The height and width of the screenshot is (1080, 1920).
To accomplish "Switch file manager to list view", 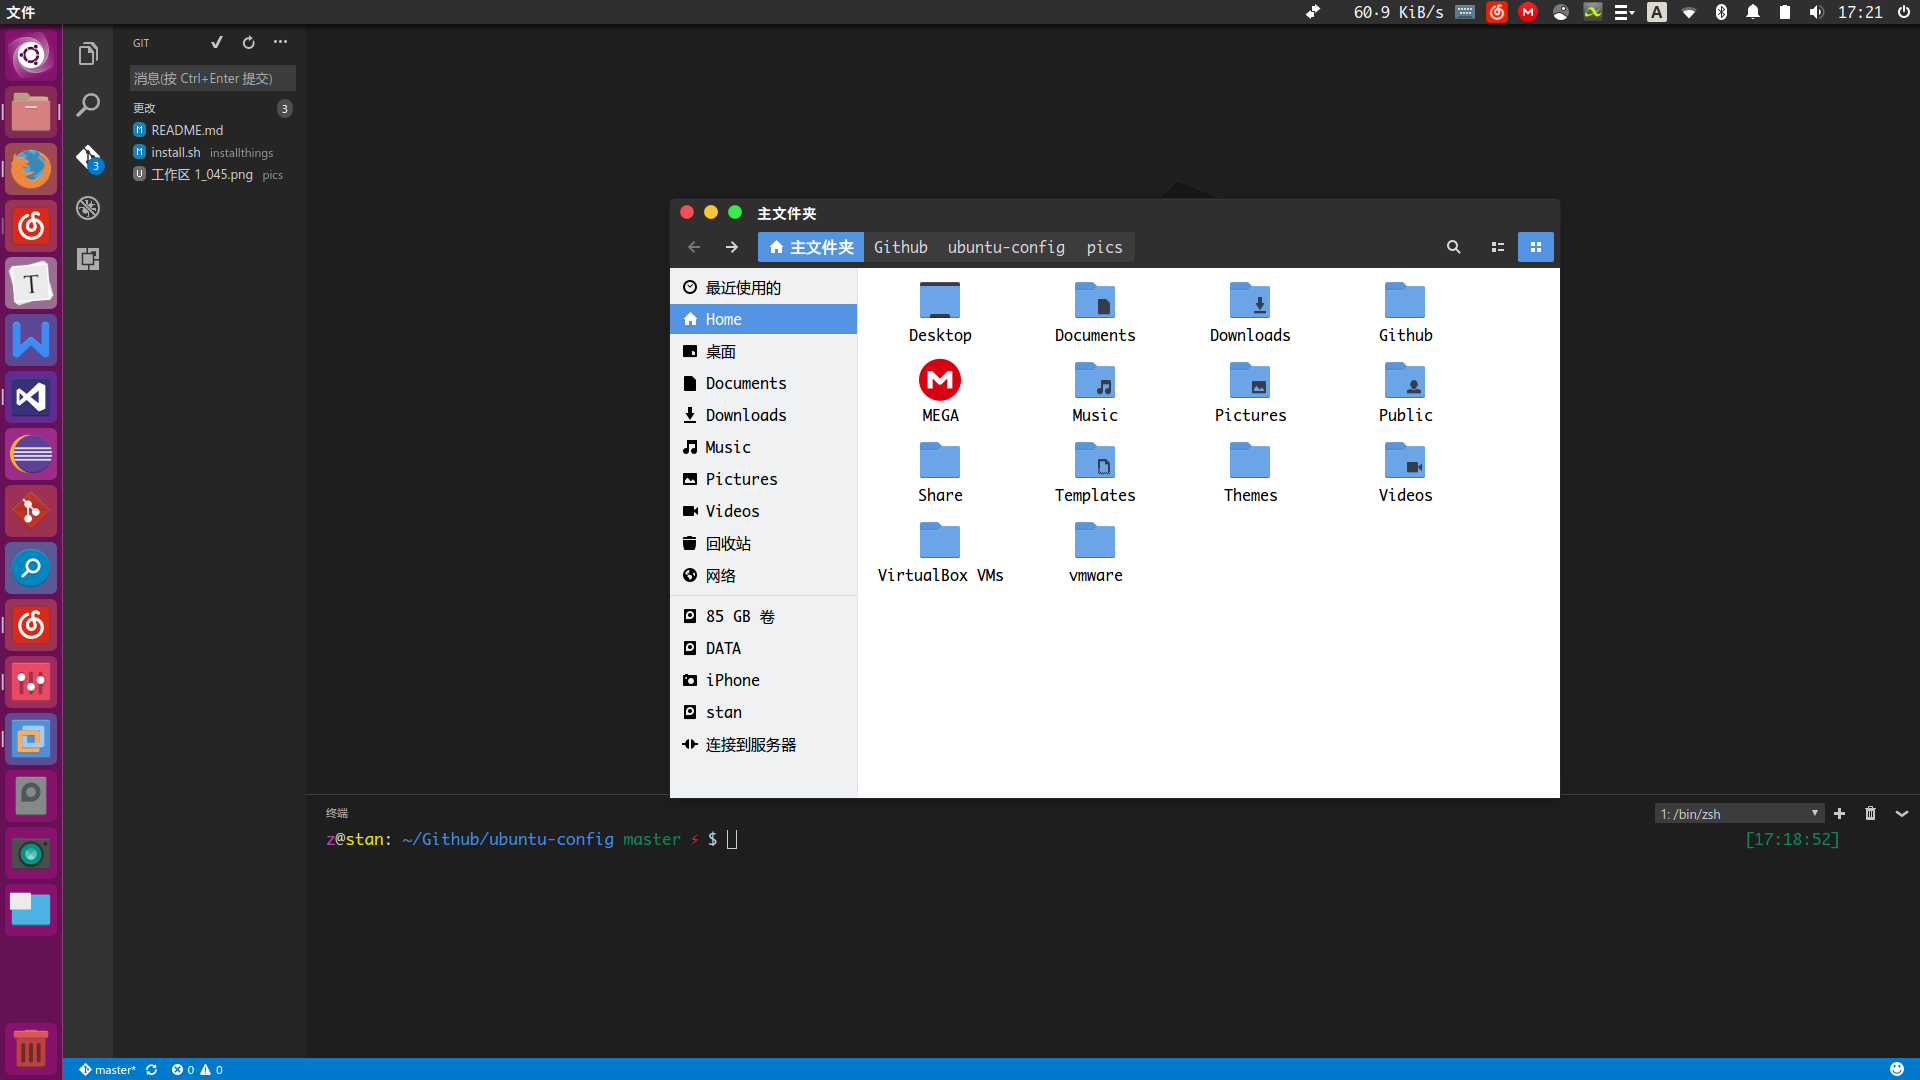I will click(x=1497, y=247).
